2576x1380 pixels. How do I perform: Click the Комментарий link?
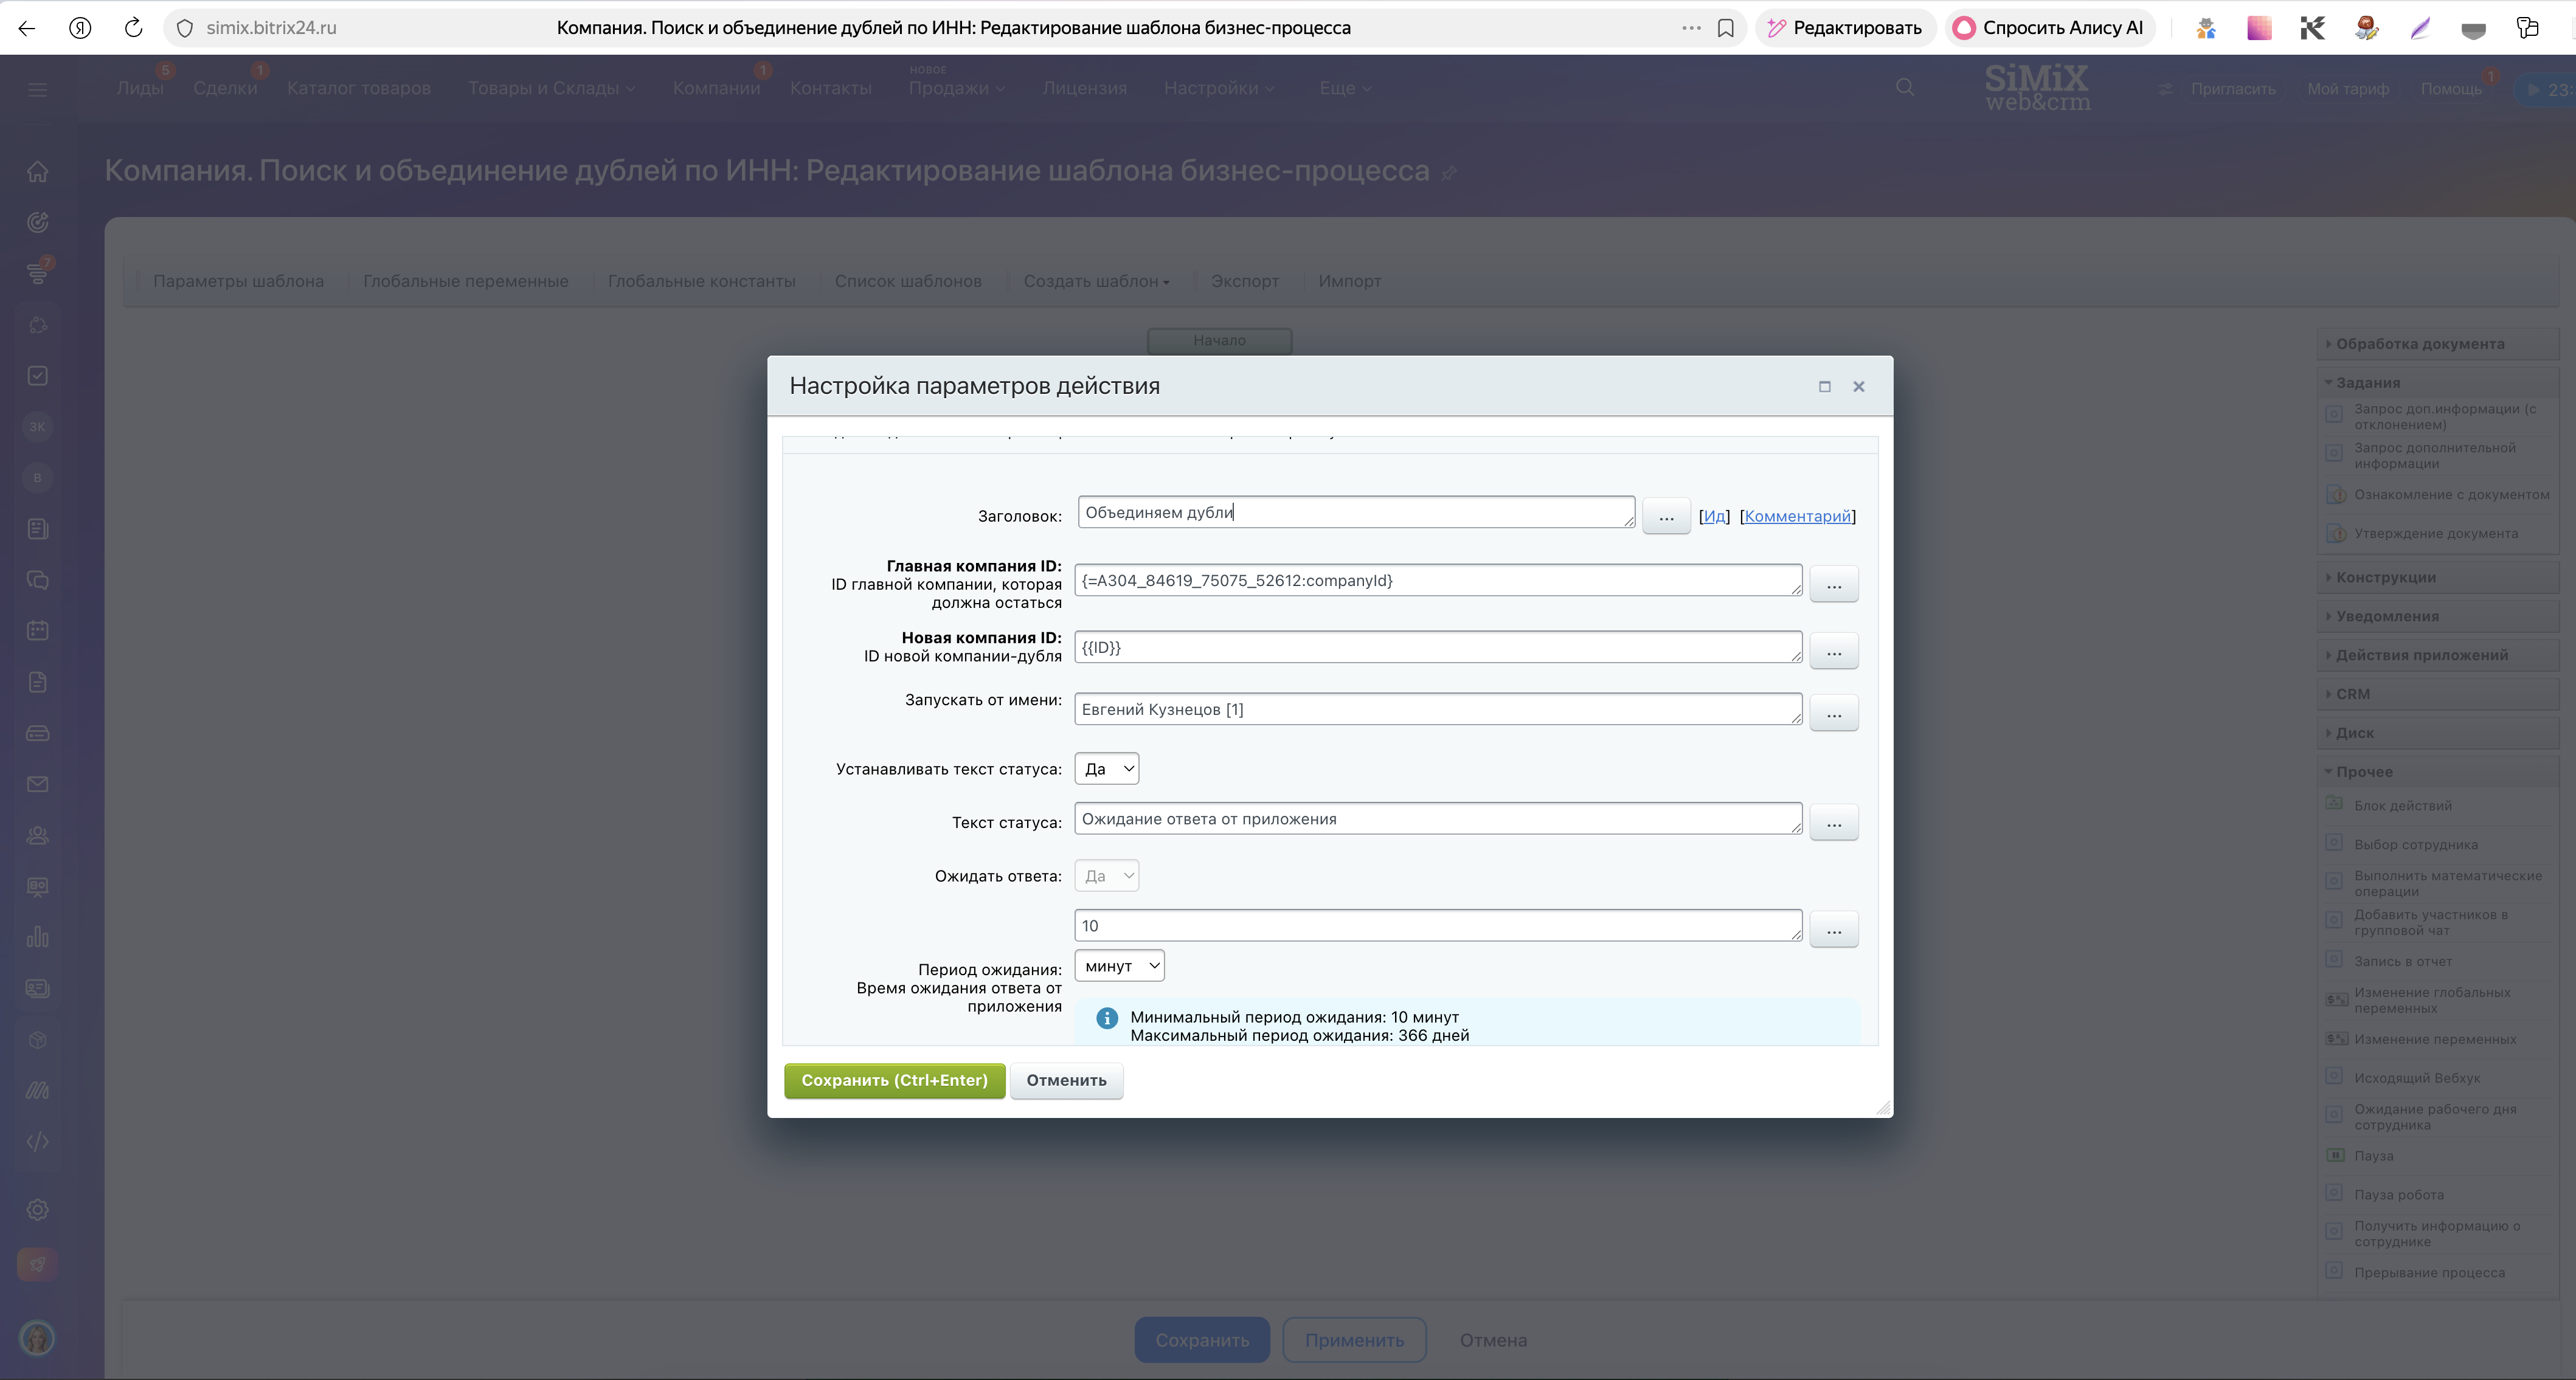click(1797, 516)
